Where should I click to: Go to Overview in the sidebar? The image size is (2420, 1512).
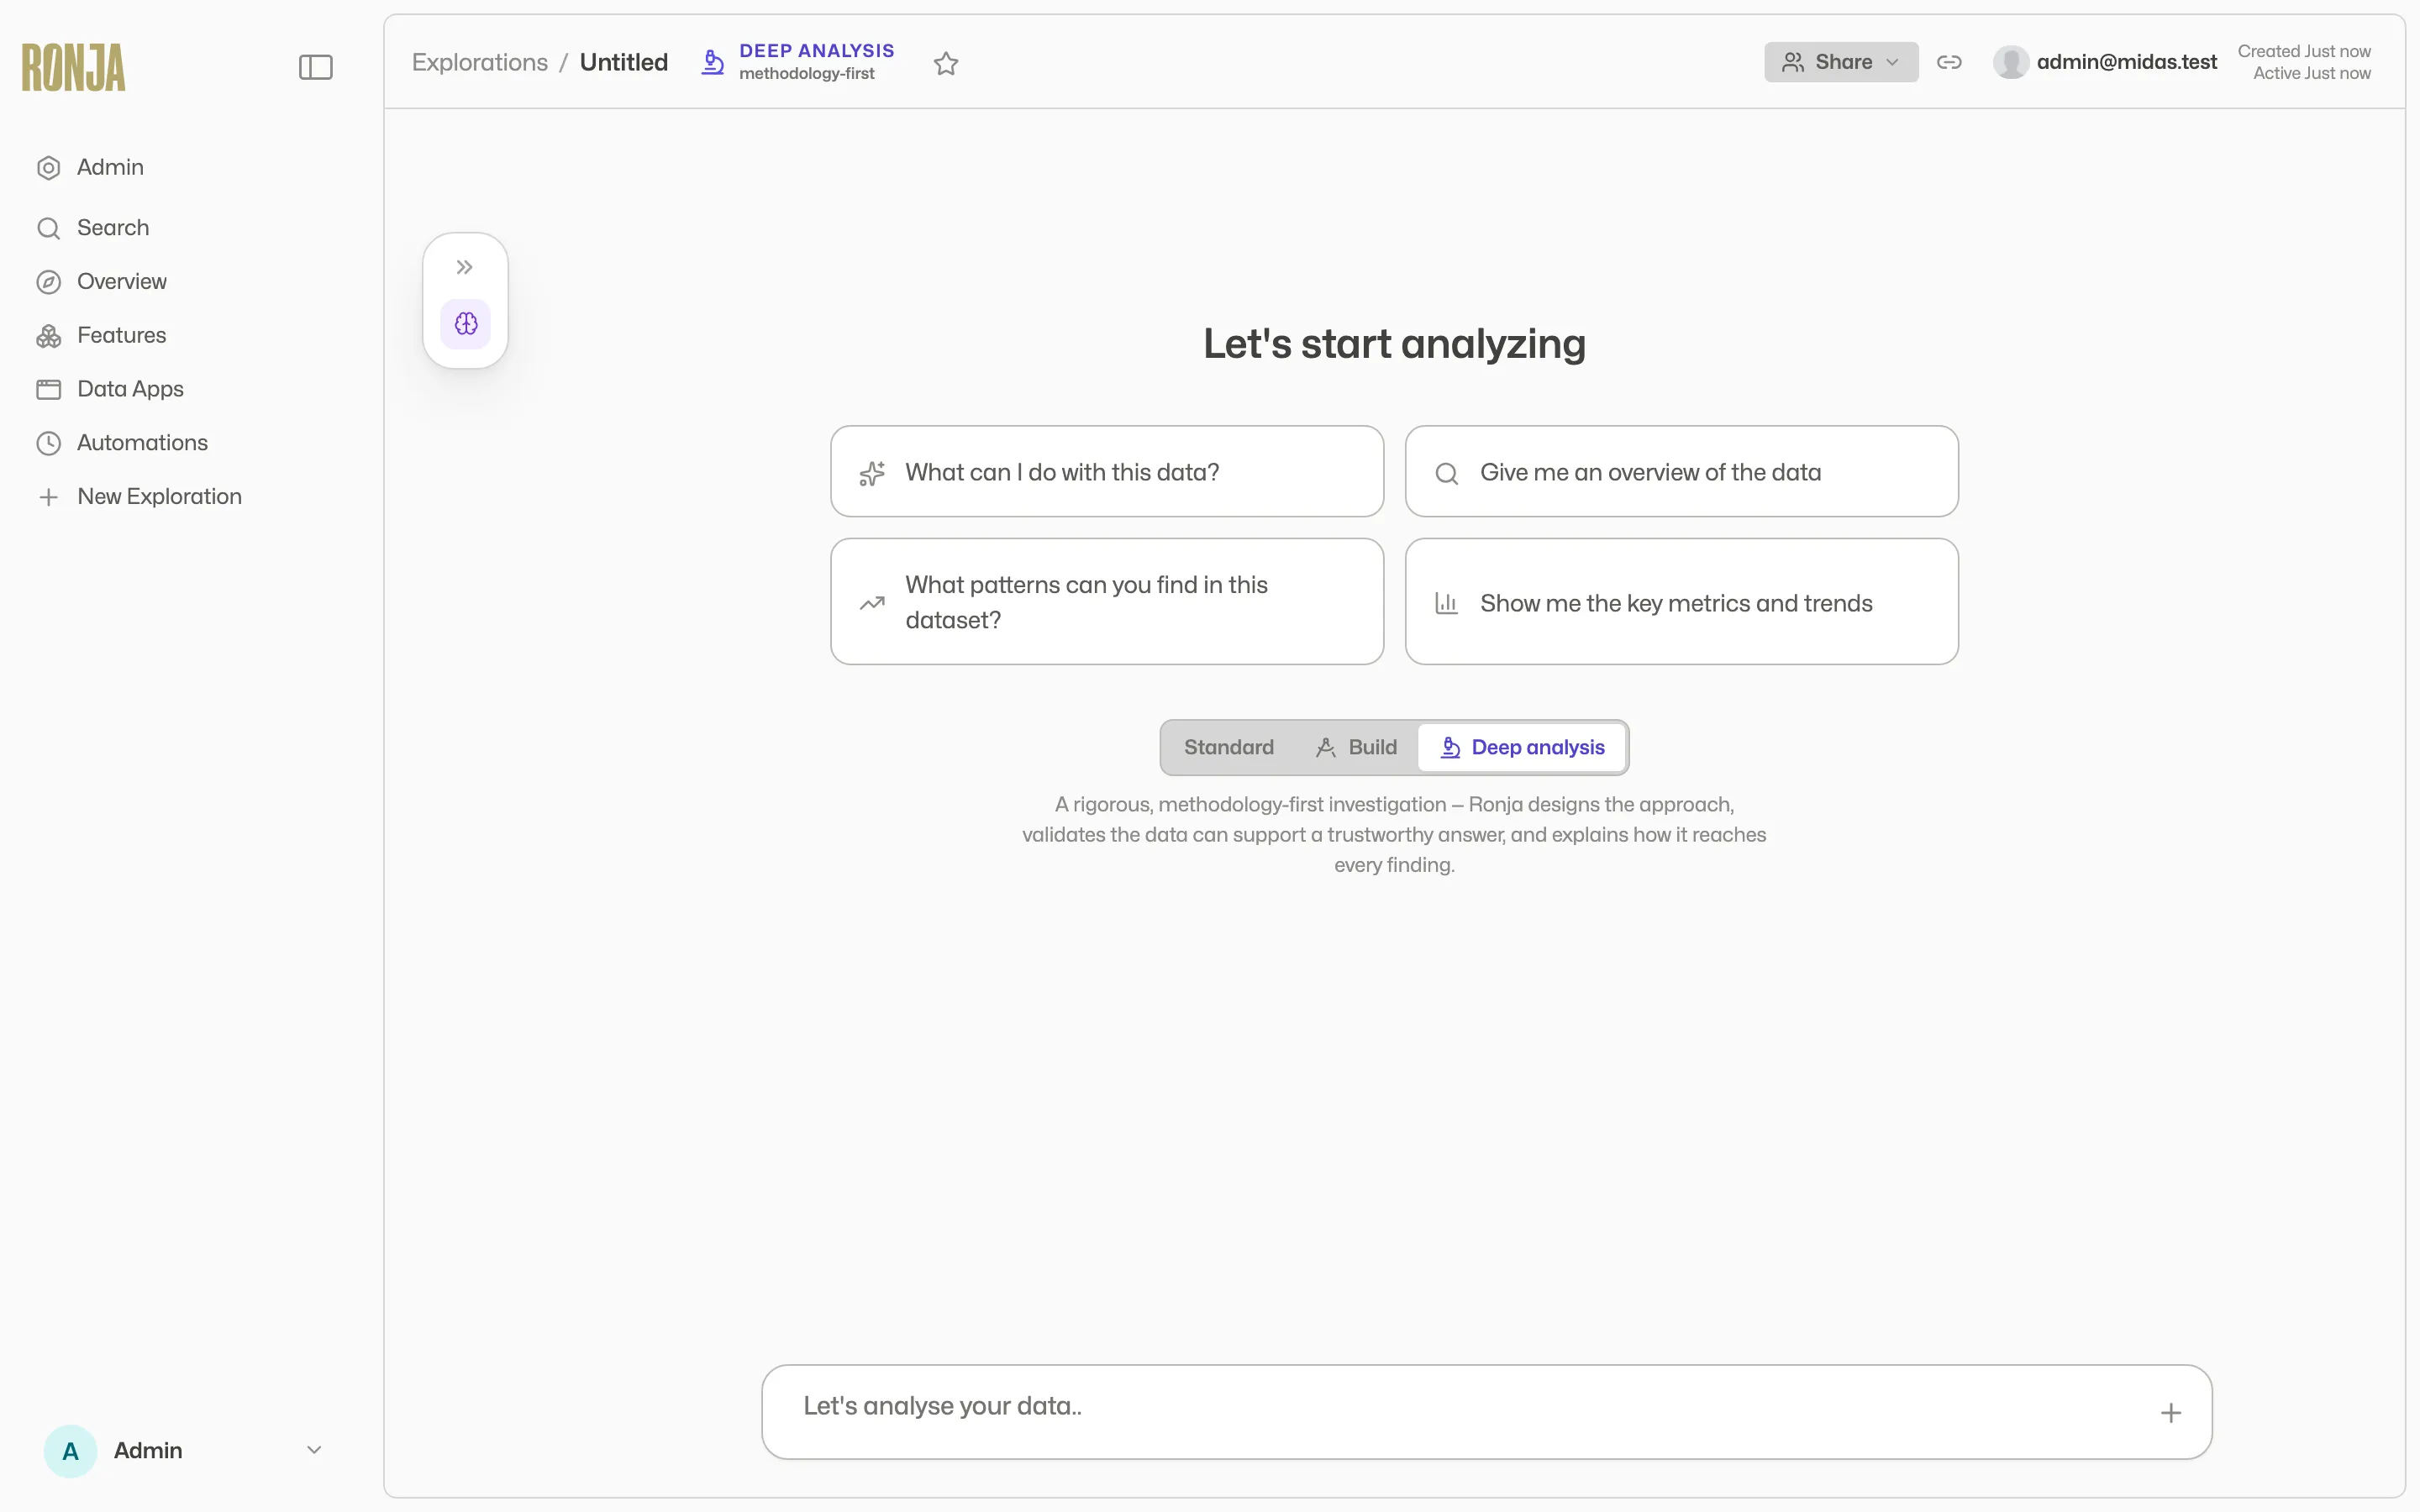pos(102,282)
